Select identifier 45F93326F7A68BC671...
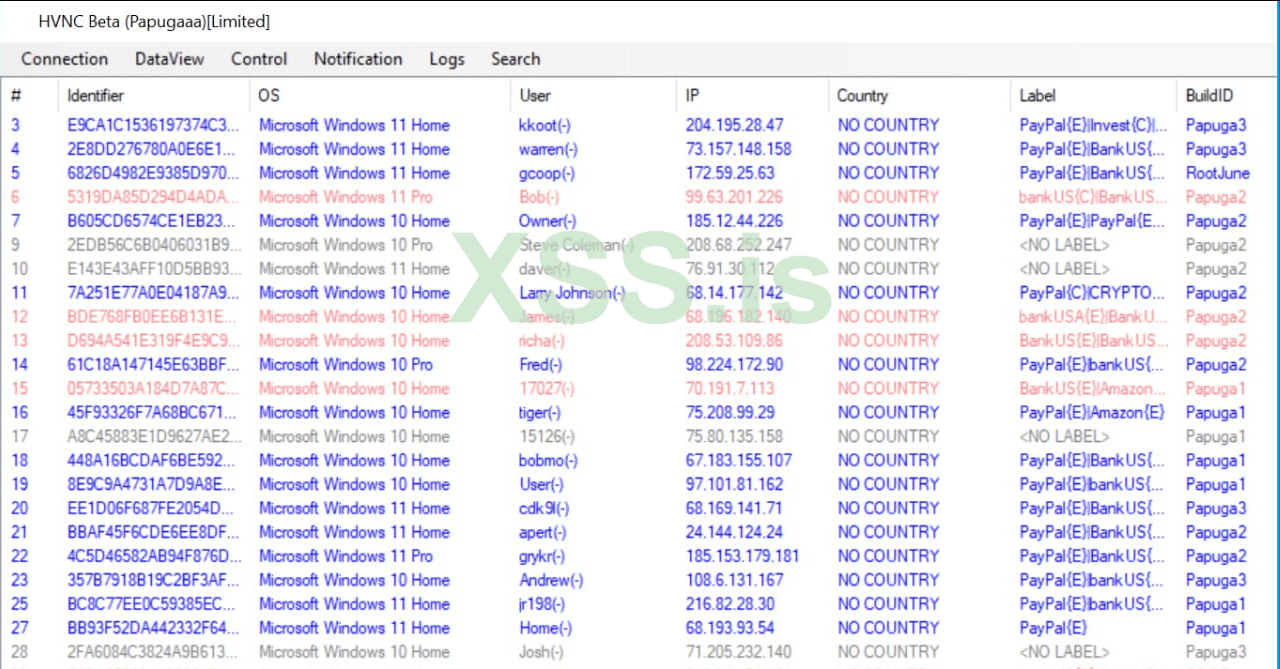This screenshot has width=1280, height=669. [154, 413]
